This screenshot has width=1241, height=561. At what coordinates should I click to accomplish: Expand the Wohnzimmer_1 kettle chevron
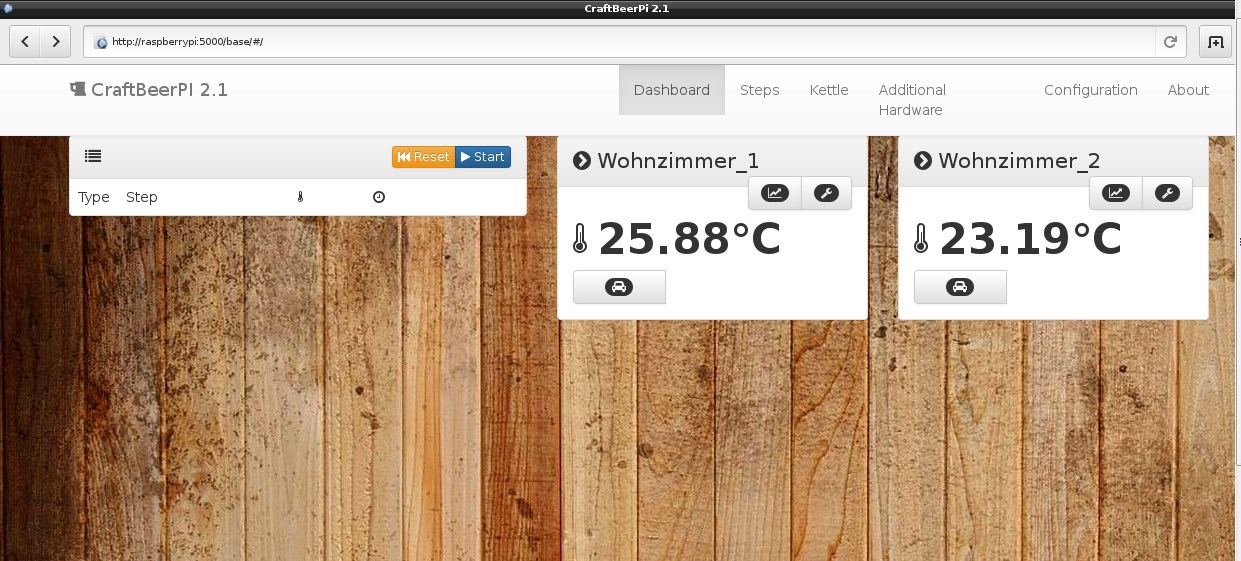[582, 161]
